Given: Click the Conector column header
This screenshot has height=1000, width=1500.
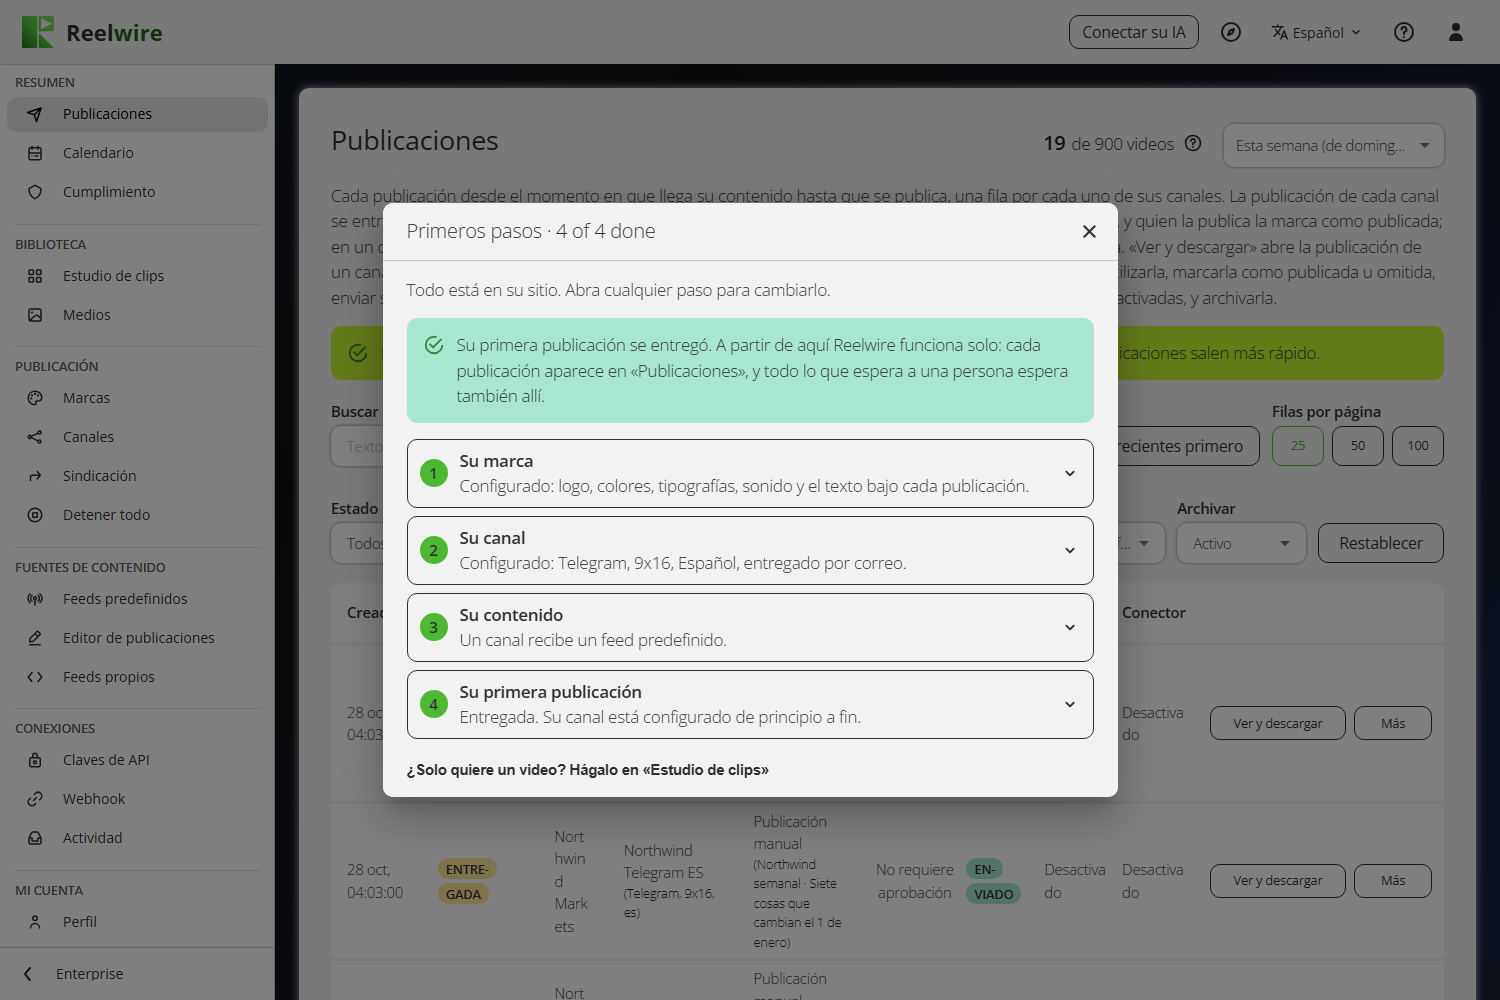Looking at the screenshot, I should [1154, 613].
